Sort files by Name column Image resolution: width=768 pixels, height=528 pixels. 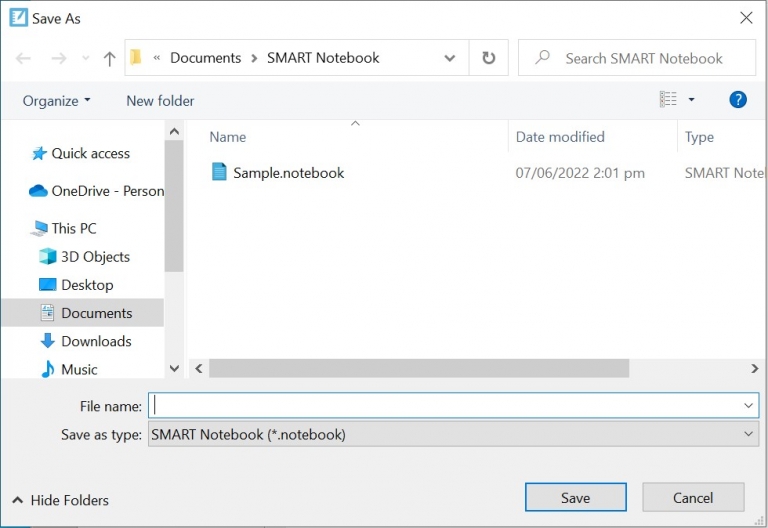[227, 137]
